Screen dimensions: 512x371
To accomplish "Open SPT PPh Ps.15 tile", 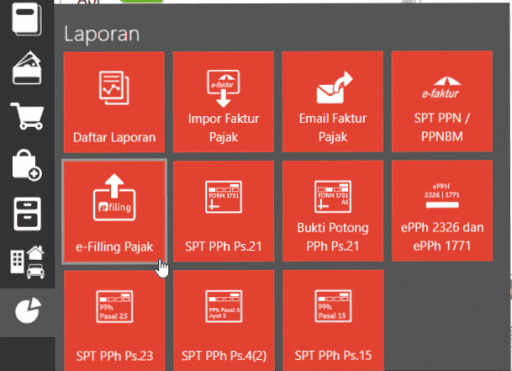I will pyautogui.click(x=333, y=320).
